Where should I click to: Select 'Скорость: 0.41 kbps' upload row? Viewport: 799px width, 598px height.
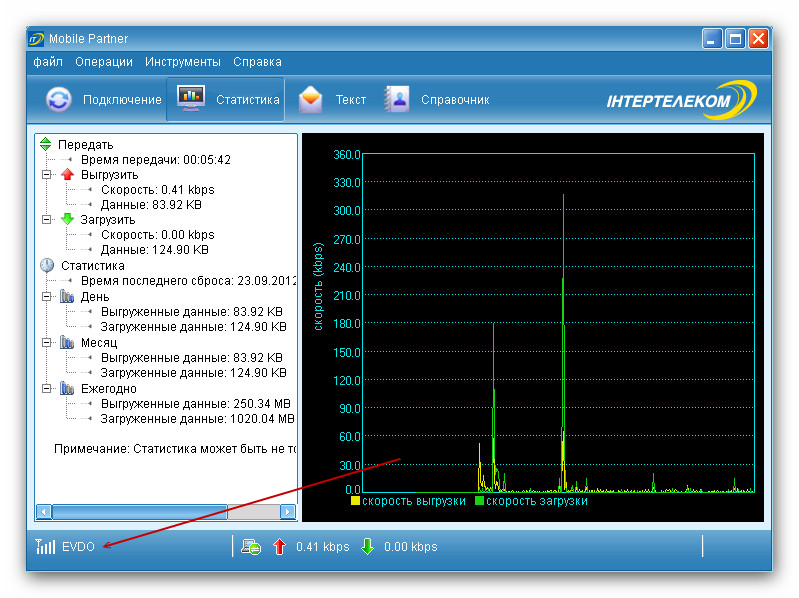pos(157,190)
